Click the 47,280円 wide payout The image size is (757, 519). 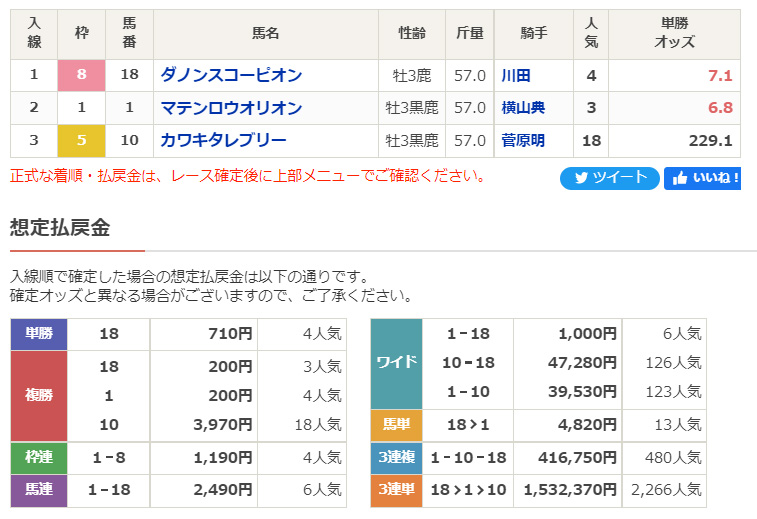click(x=582, y=363)
